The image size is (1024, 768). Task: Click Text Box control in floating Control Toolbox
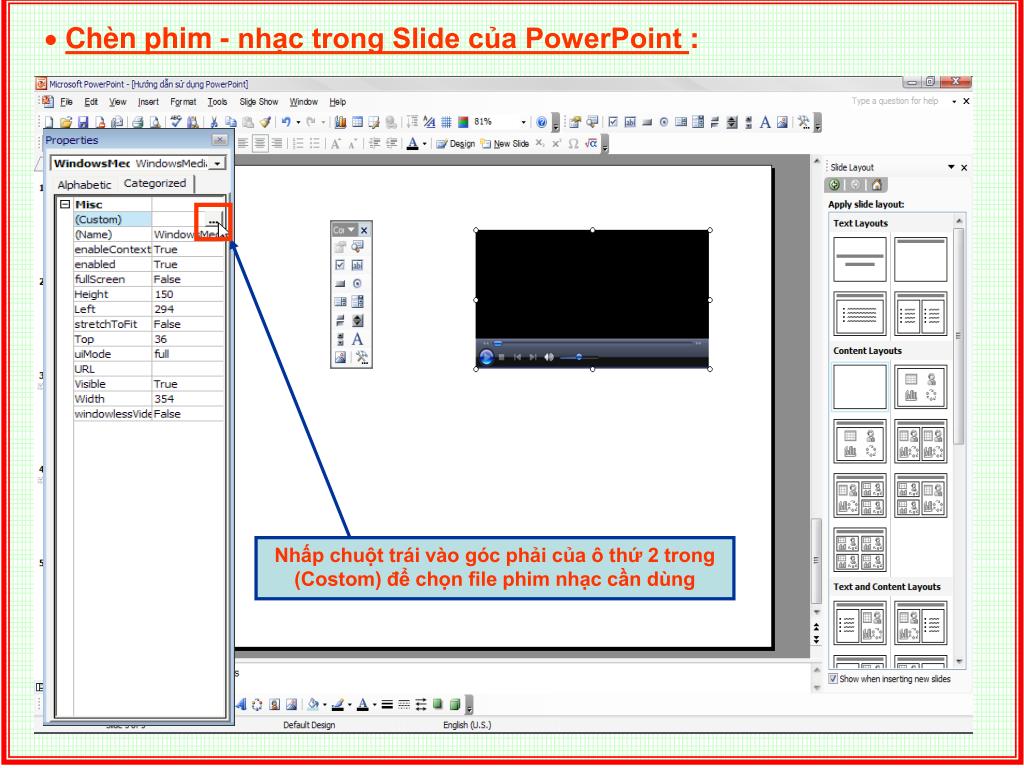point(357,265)
